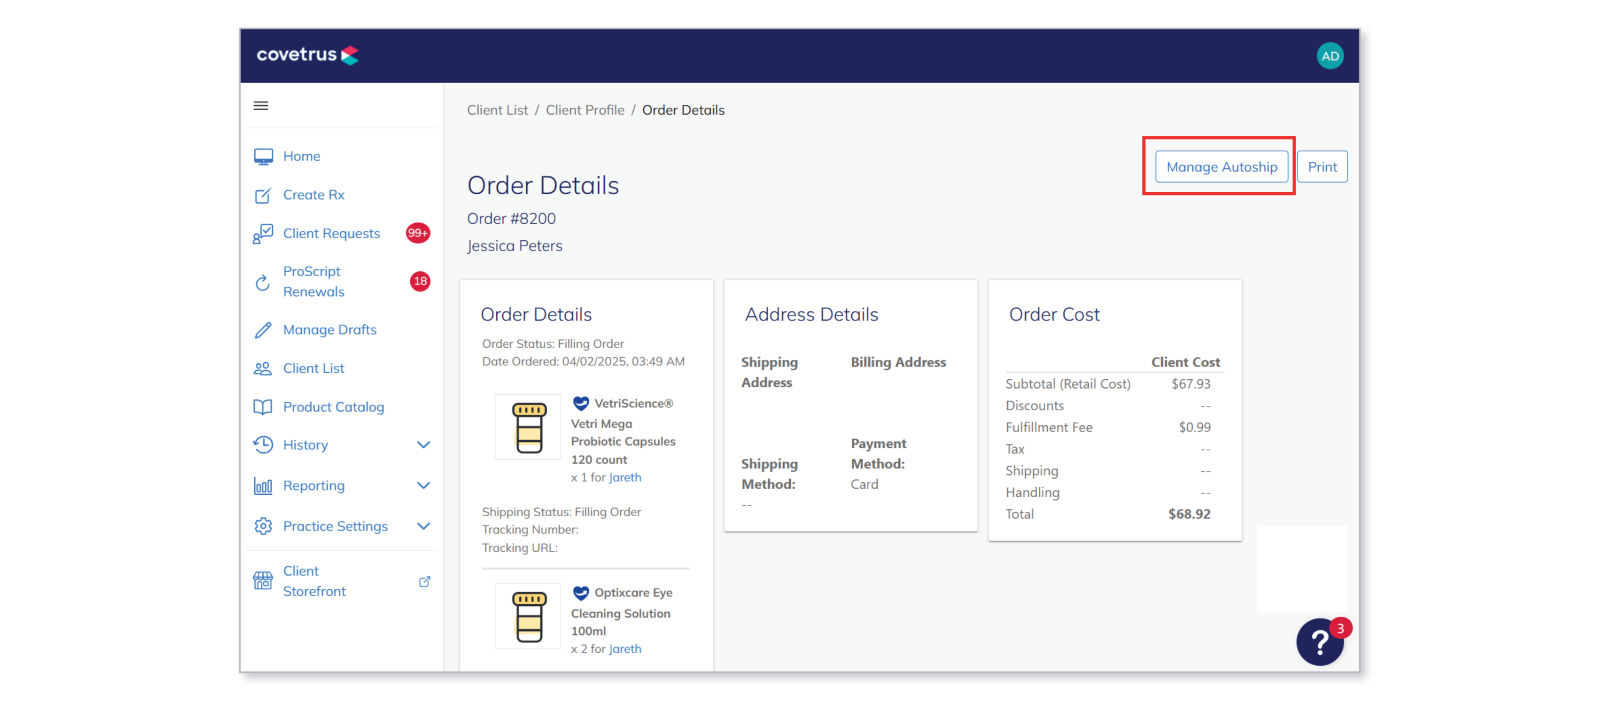The image size is (1600, 704).
Task: Click the Client Requests icon
Action: pyautogui.click(x=263, y=233)
